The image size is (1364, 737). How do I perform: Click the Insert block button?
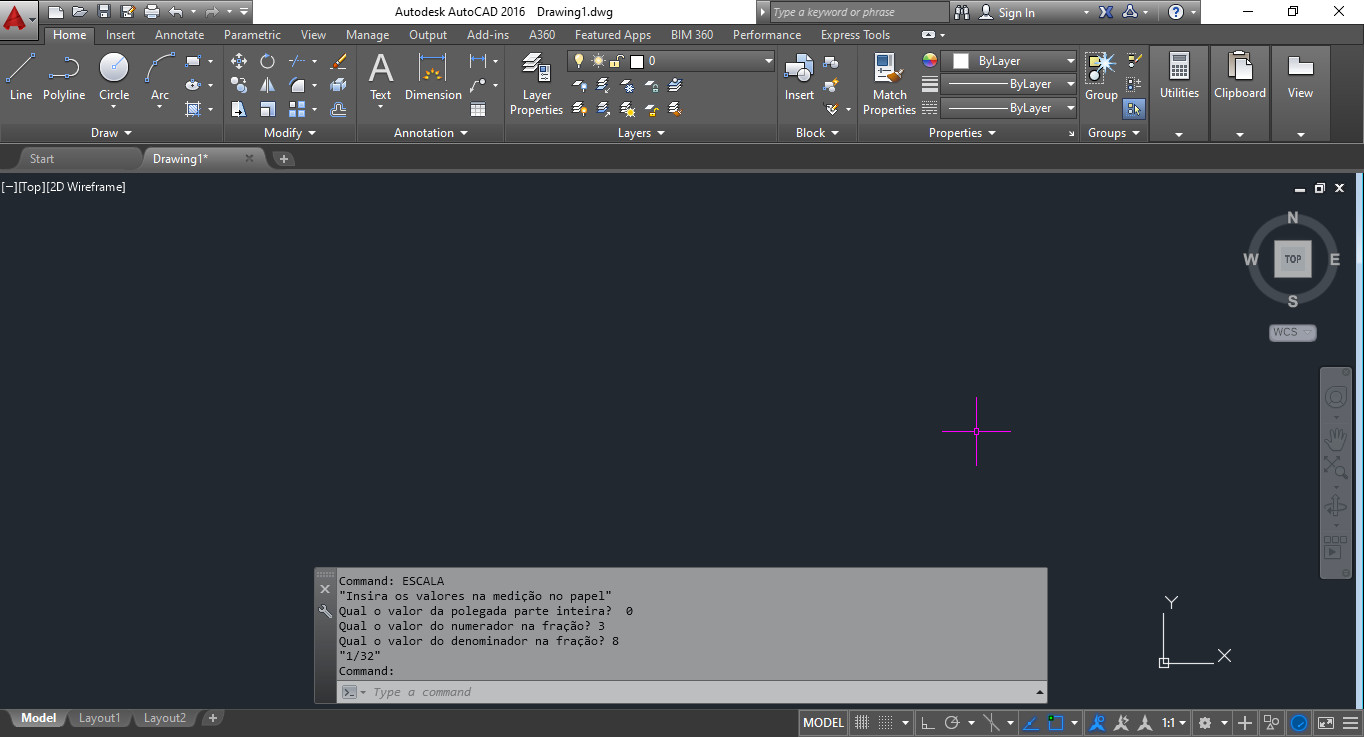click(799, 77)
